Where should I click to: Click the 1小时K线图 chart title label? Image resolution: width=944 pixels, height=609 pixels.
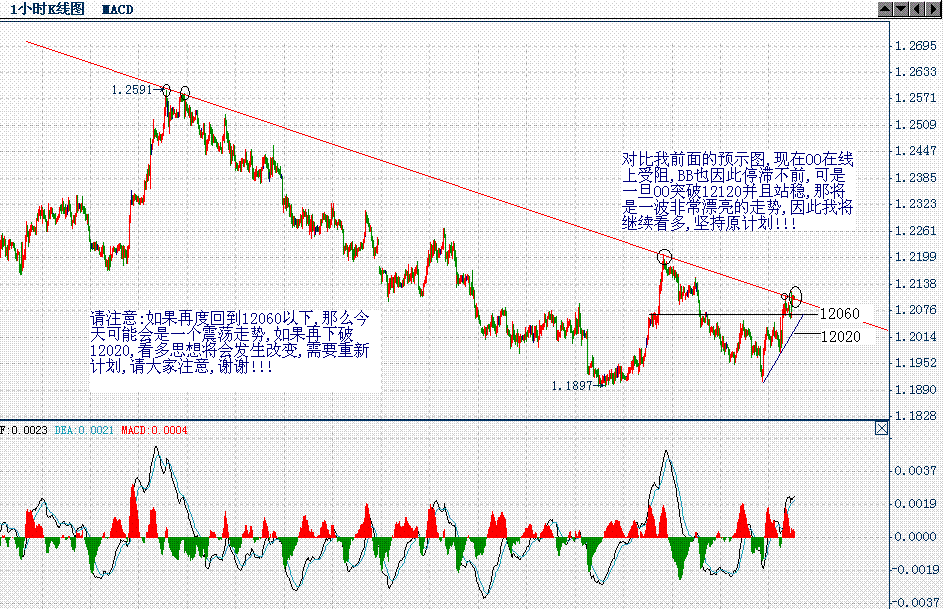click(45, 9)
